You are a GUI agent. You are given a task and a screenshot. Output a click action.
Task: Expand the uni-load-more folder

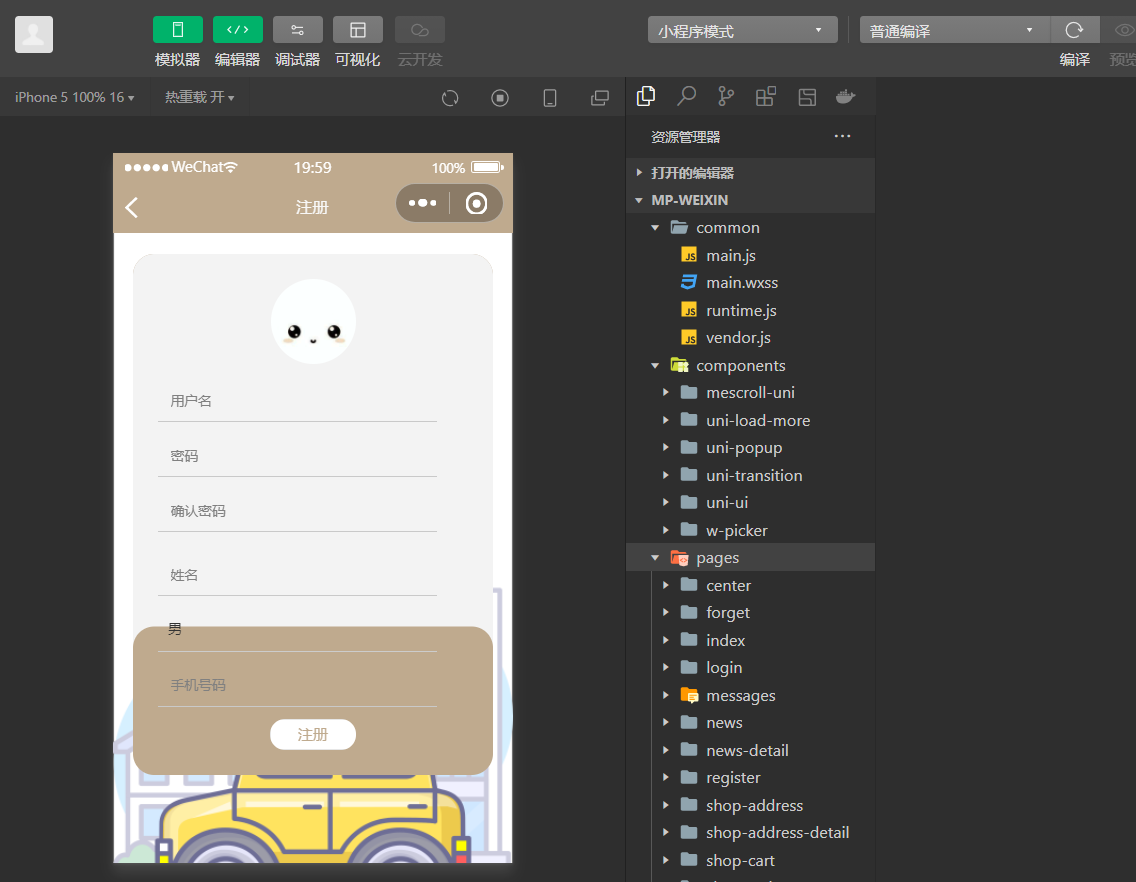click(x=751, y=420)
